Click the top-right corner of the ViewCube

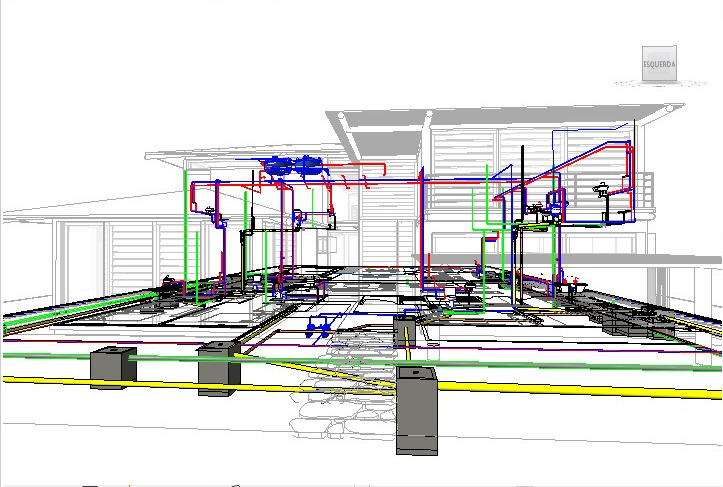pos(675,48)
